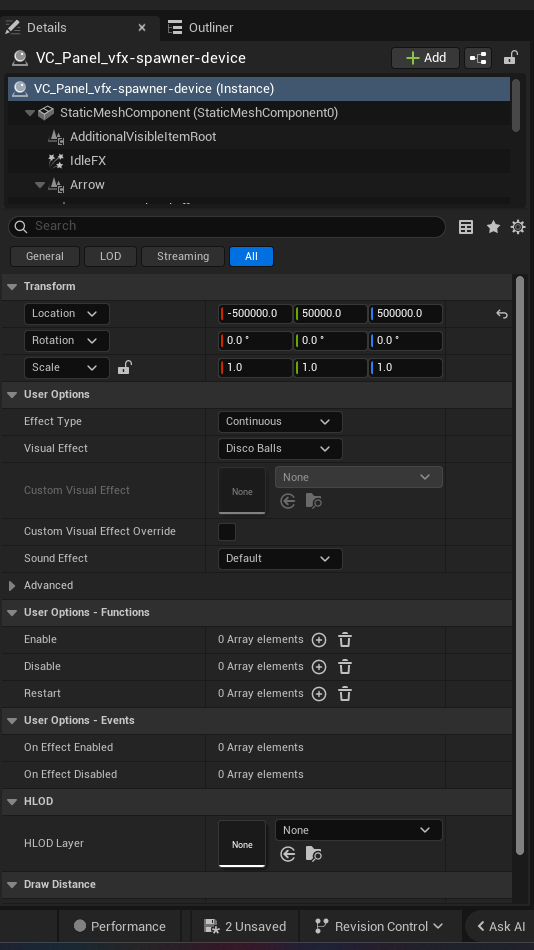Add element to Disable array
534x950 pixels.
pos(319,667)
